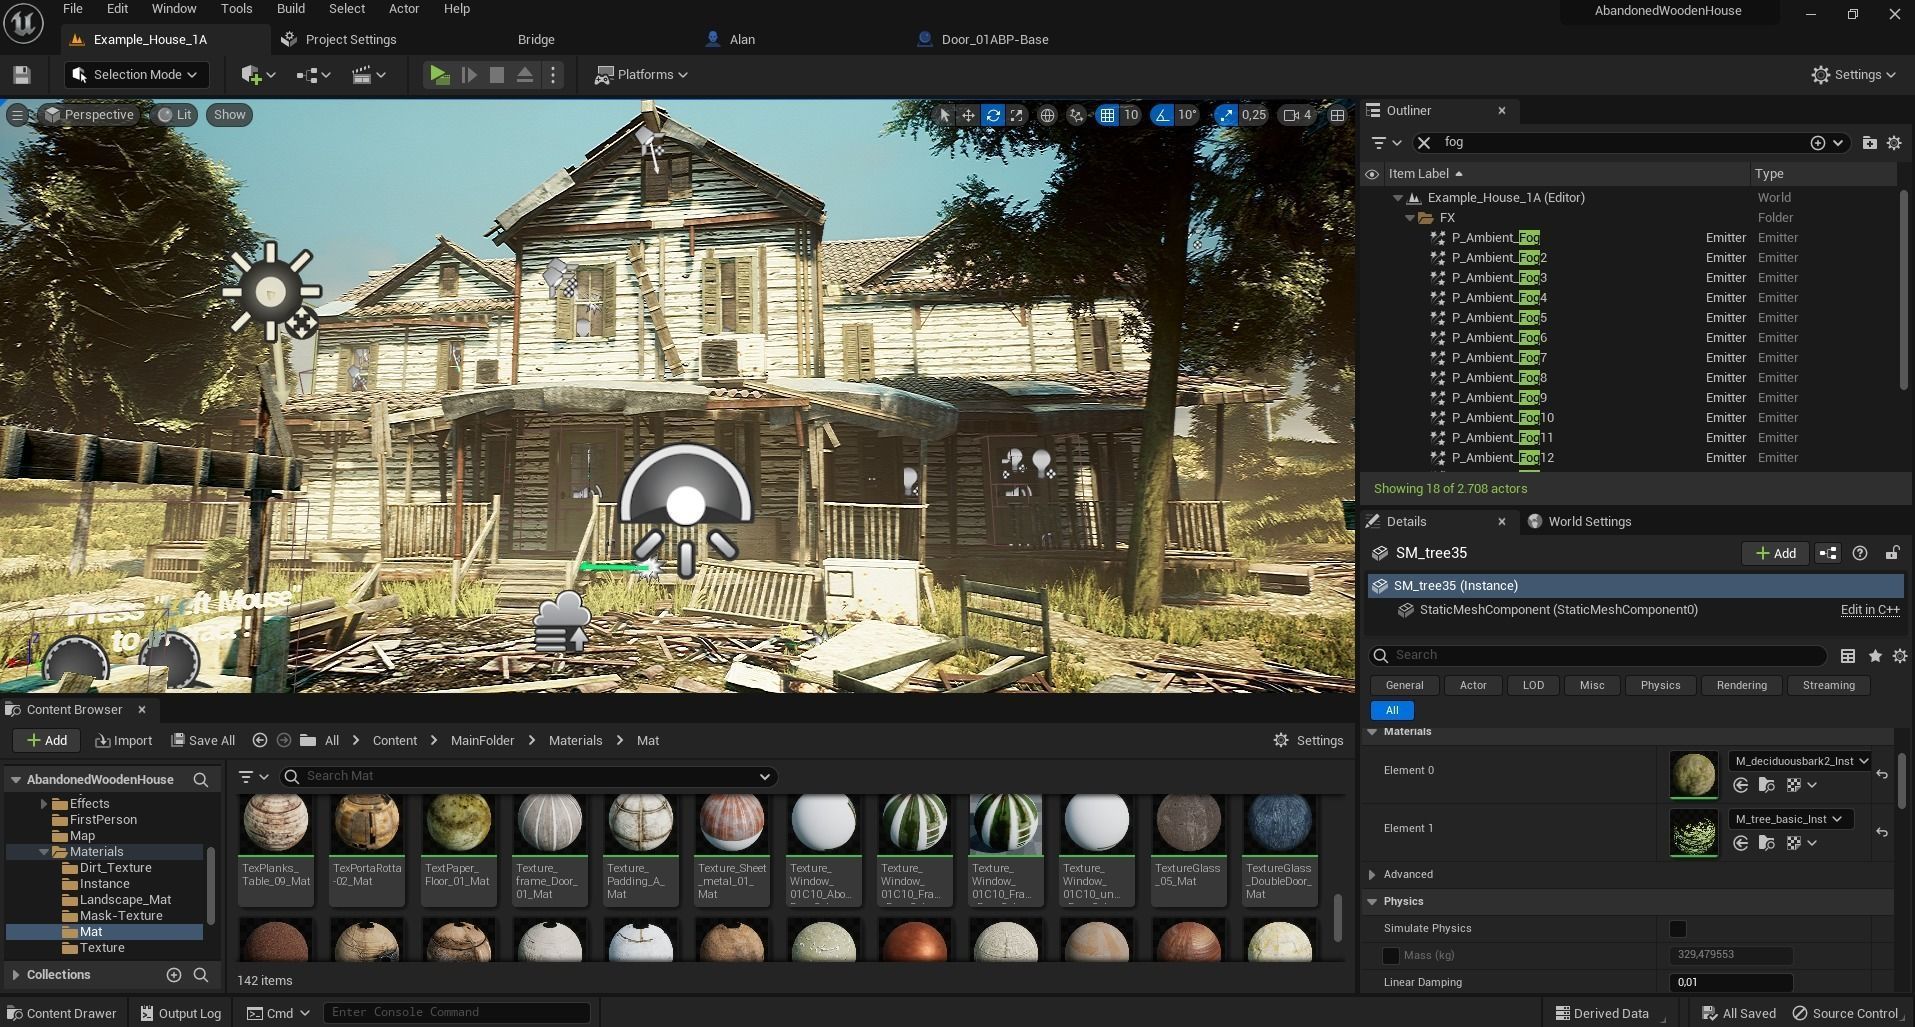Collapse the FX folder in Outliner
Screen dimensions: 1915x1027
pyautogui.click(x=1410, y=218)
